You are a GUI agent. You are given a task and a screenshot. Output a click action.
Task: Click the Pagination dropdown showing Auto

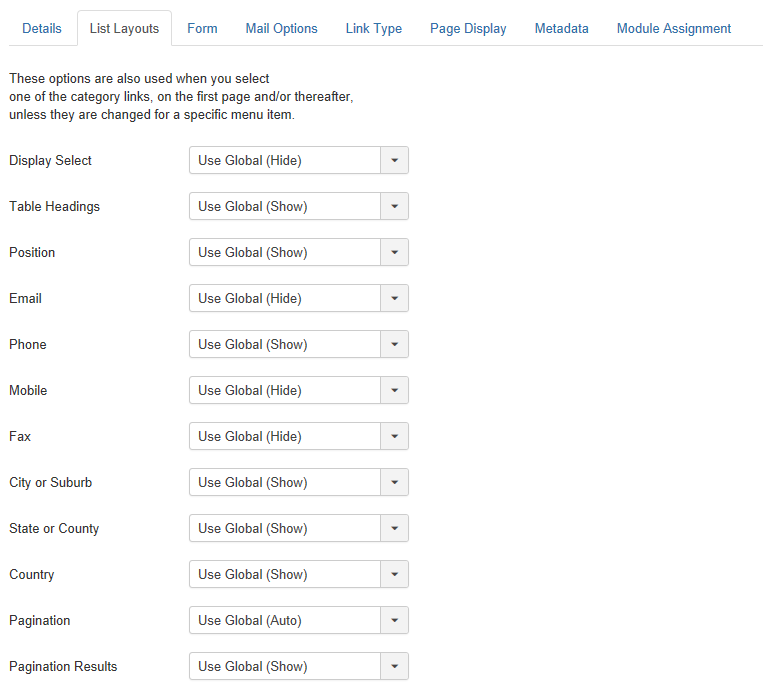[x=299, y=620]
